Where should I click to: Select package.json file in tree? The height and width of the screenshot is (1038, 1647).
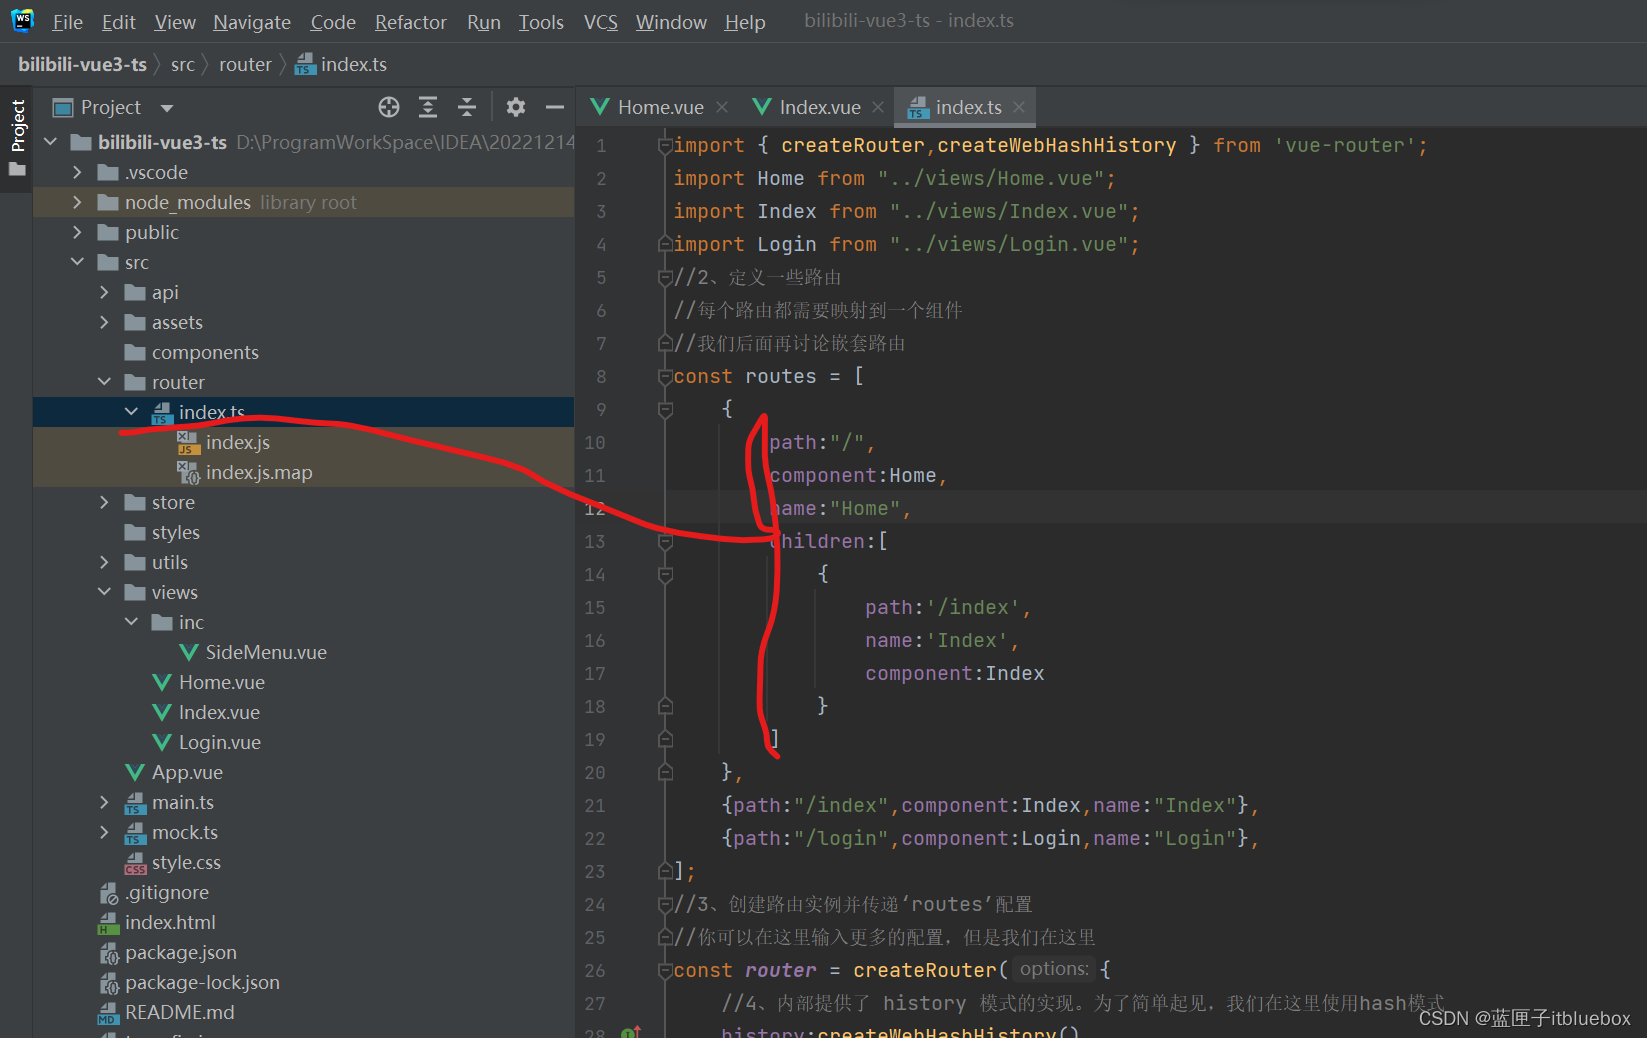(180, 952)
